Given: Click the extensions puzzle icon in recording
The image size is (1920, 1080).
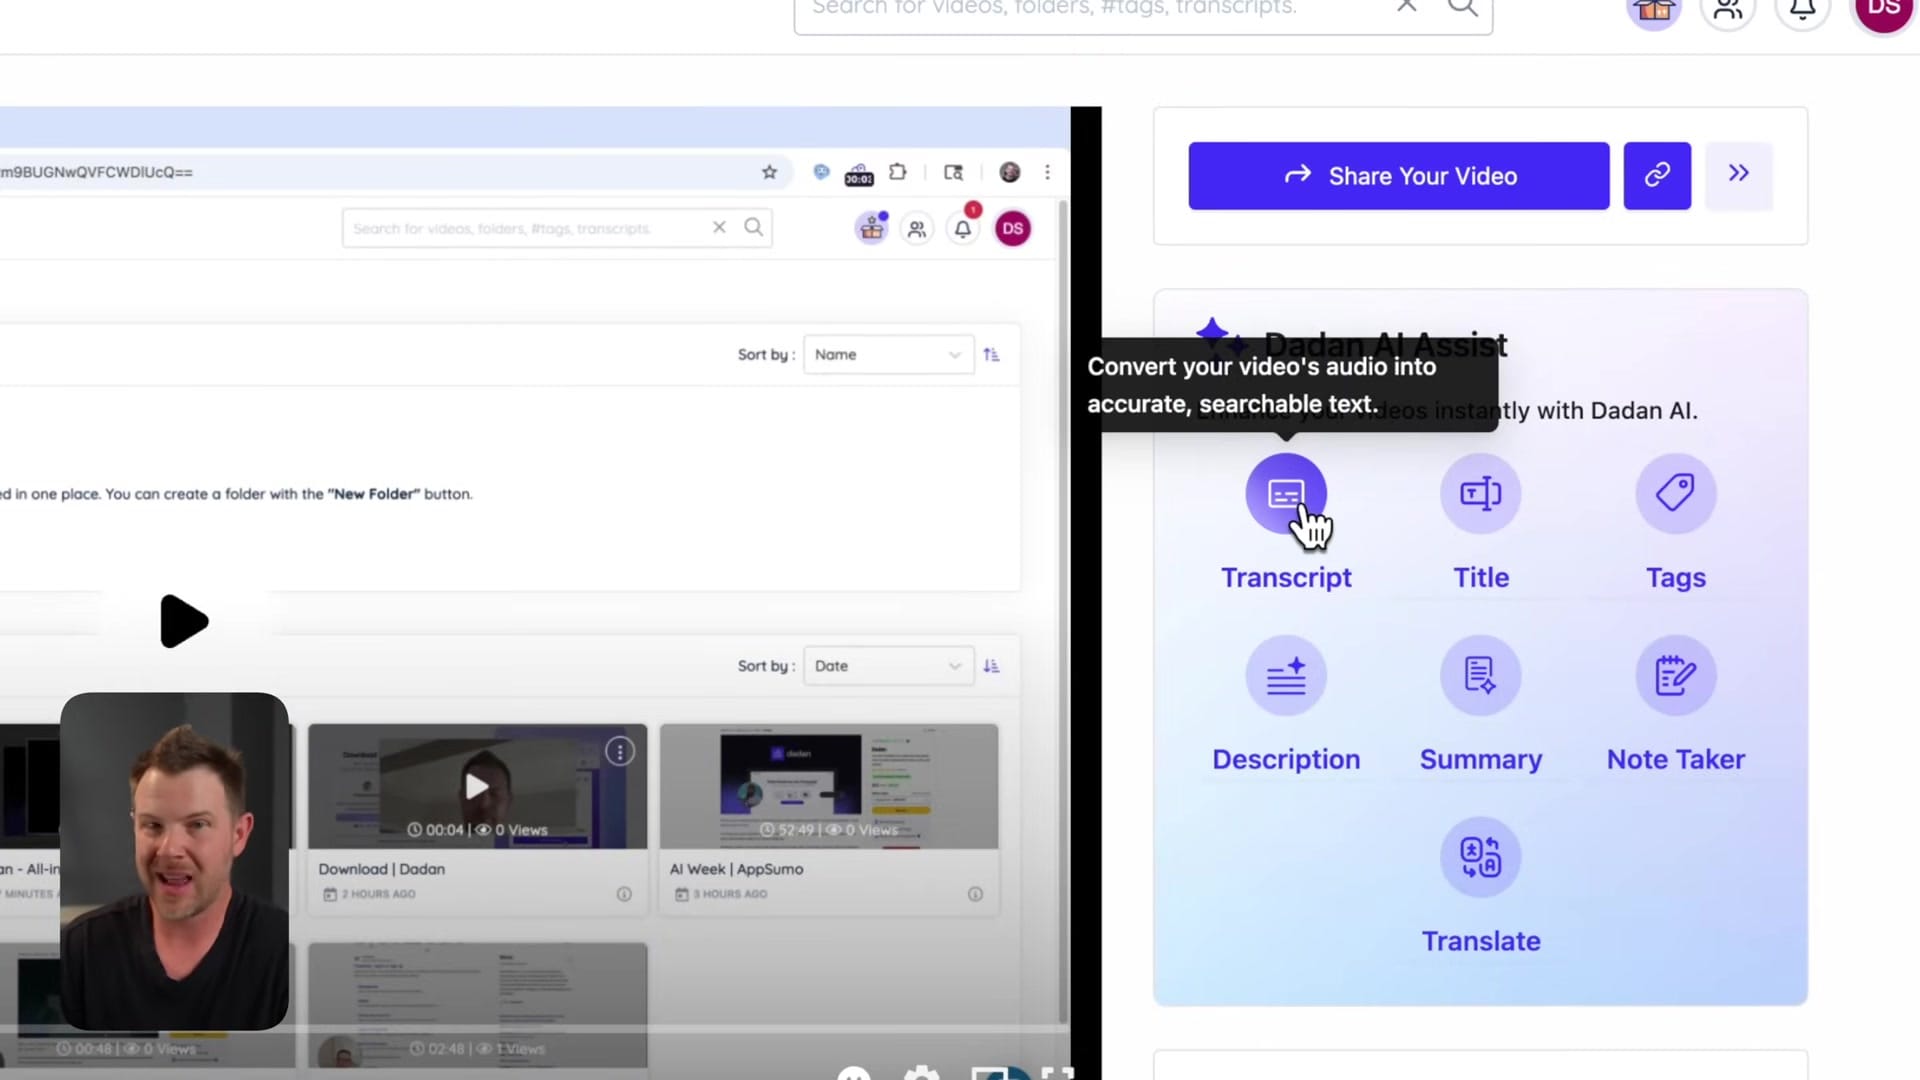Looking at the screenshot, I should (898, 172).
